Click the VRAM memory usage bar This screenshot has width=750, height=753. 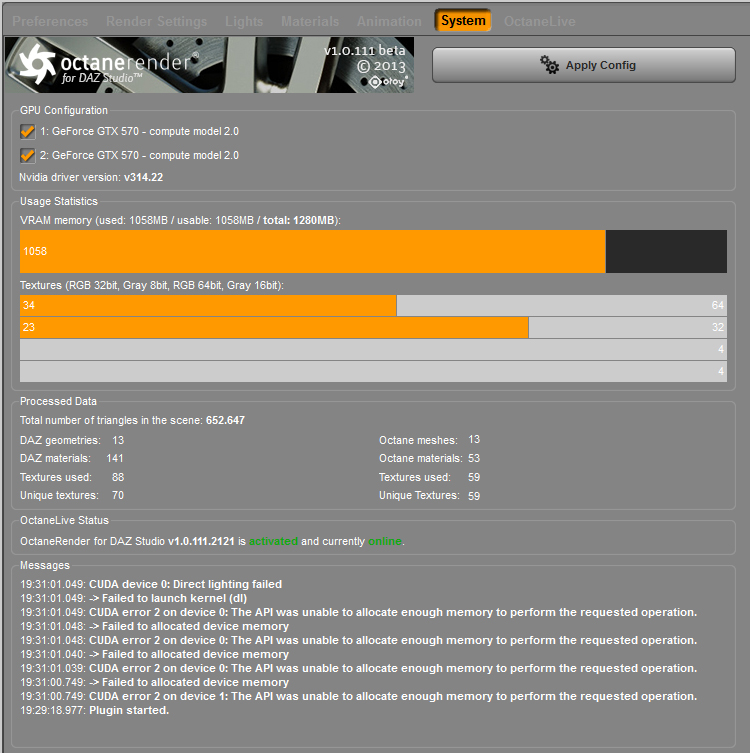tap(373, 251)
